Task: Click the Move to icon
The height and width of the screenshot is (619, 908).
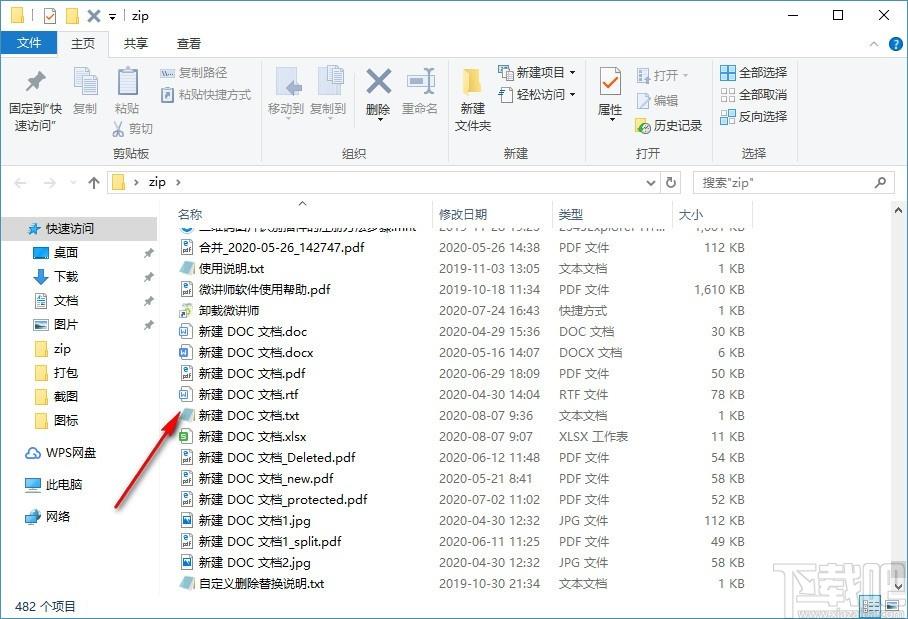Action: tap(289, 82)
